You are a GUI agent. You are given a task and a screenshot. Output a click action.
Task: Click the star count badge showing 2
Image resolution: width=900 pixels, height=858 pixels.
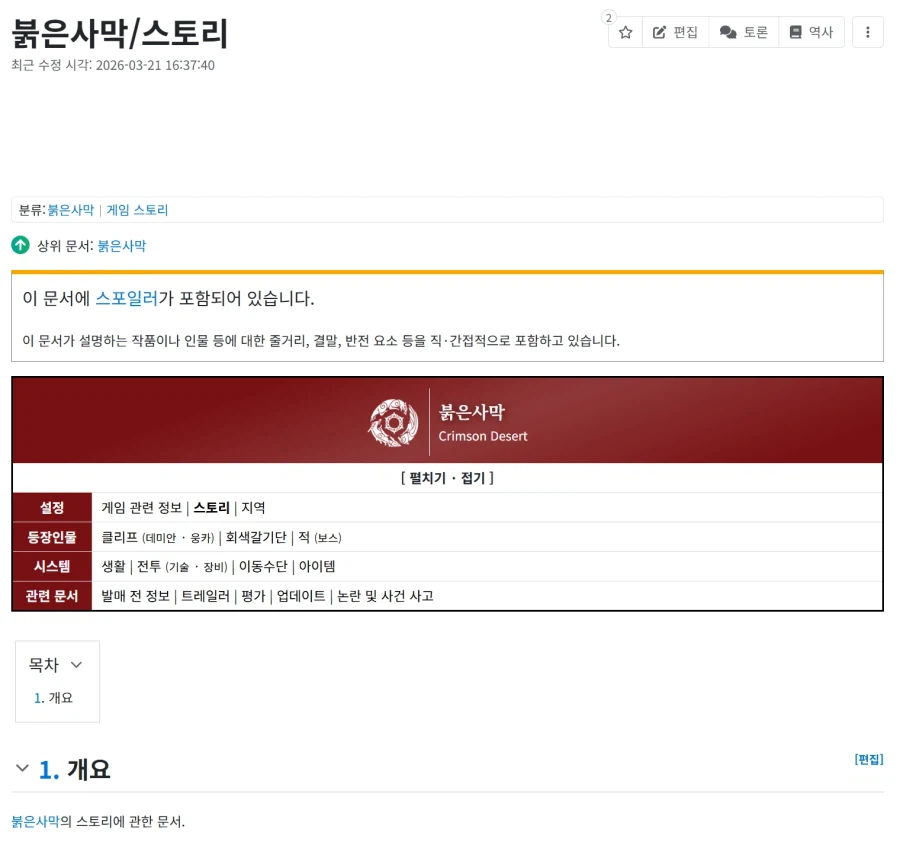tap(608, 18)
